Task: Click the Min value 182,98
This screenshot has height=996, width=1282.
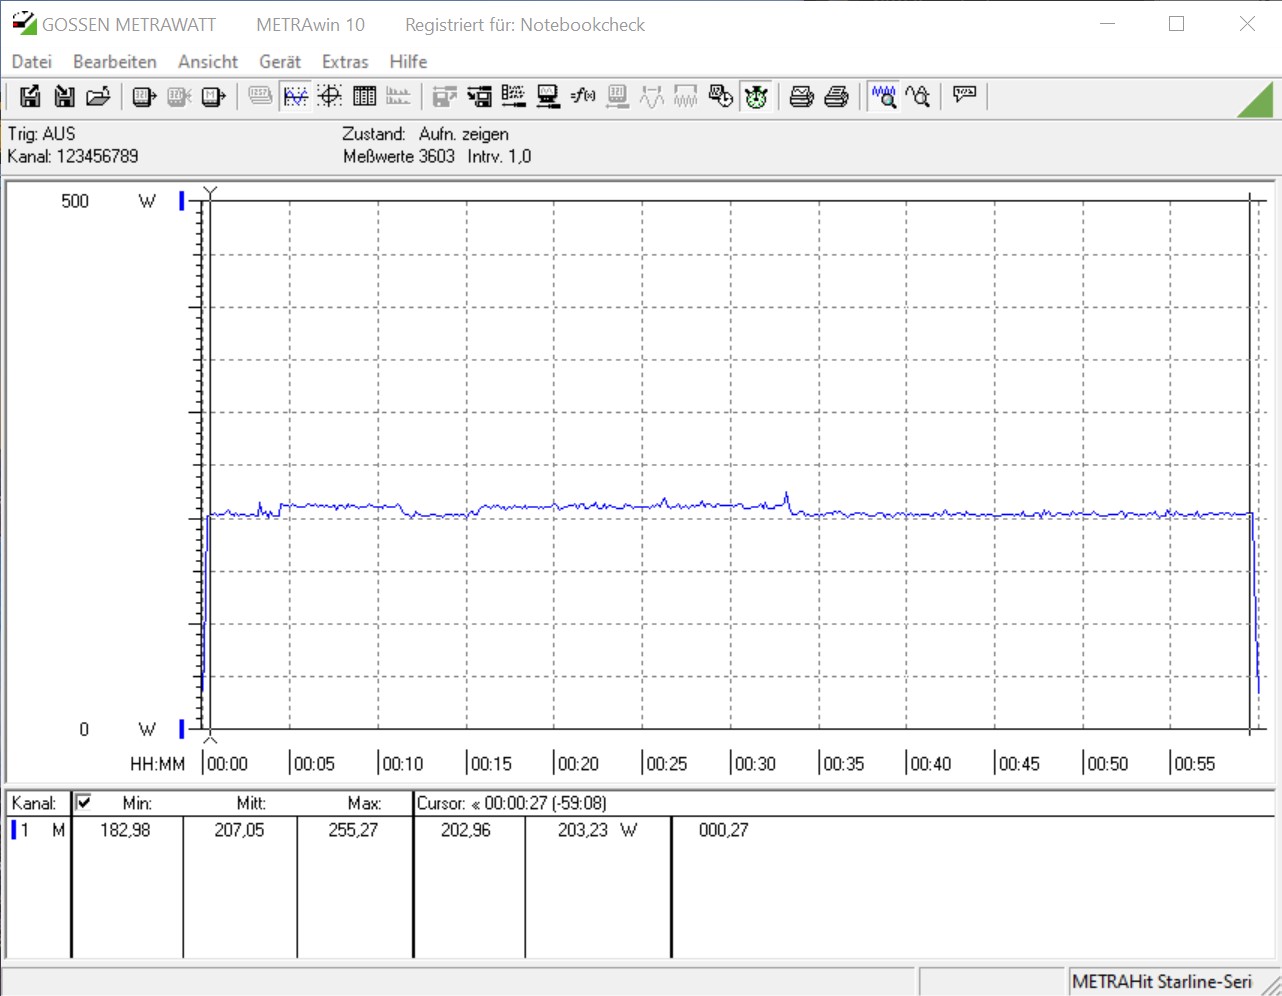Action: (125, 830)
